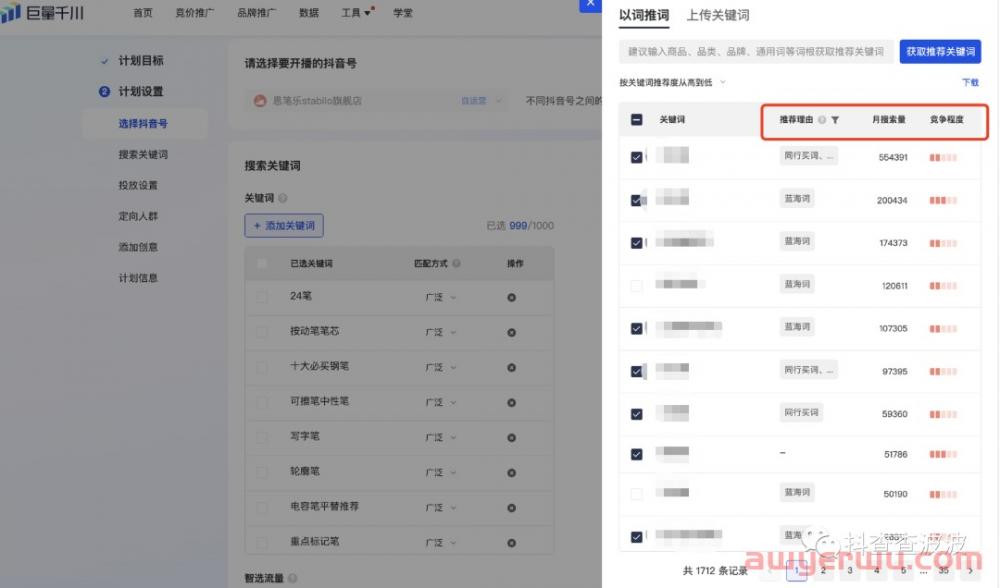Click competition level bar for 554391 row

(943, 158)
